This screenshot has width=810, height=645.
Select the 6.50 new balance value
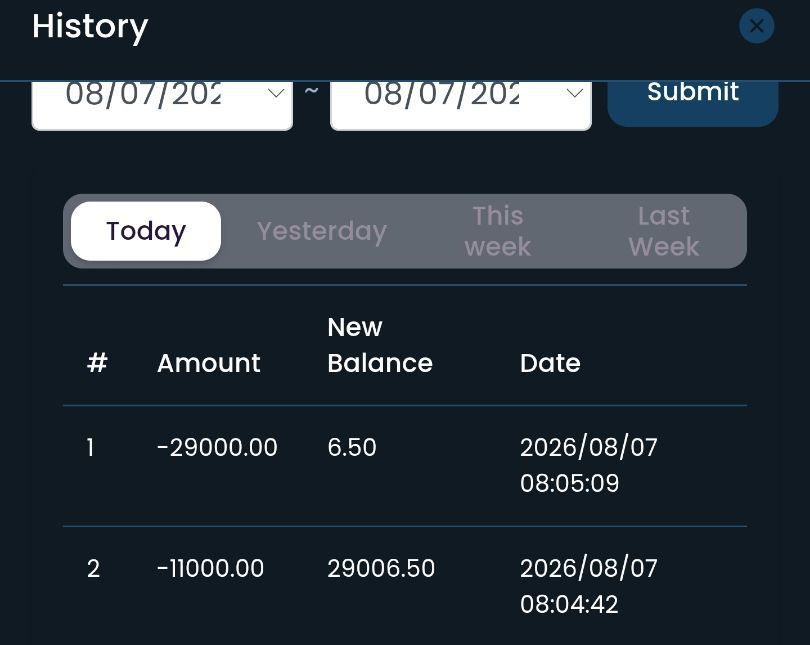[352, 447]
